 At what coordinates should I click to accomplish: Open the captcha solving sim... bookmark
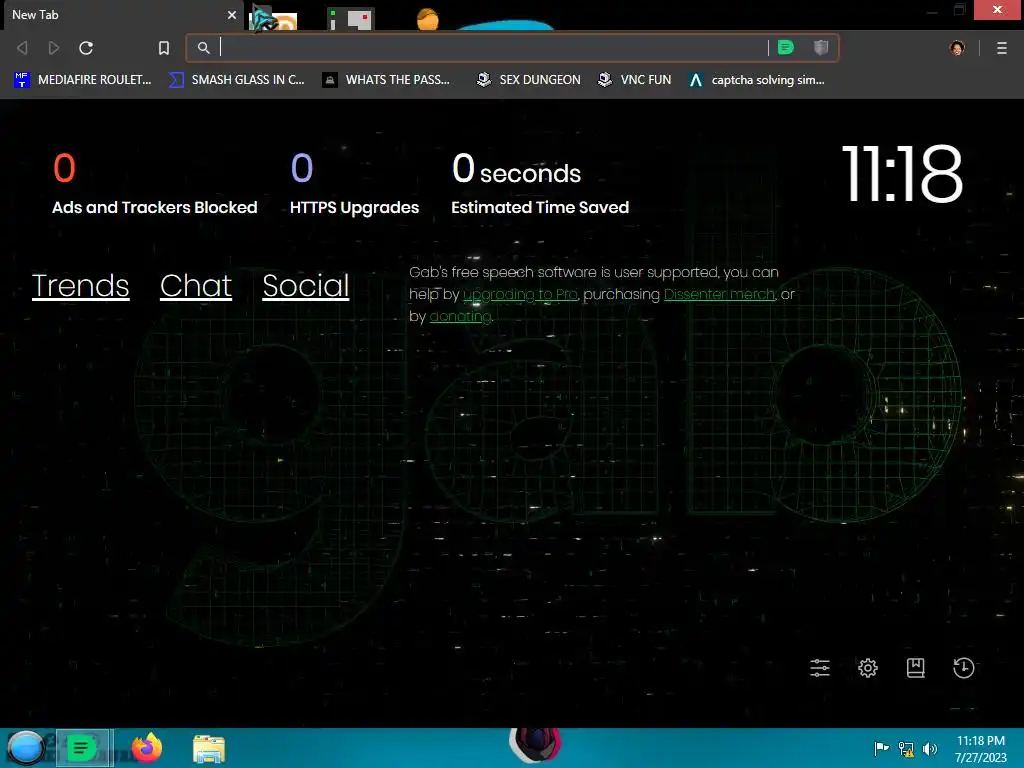click(757, 80)
